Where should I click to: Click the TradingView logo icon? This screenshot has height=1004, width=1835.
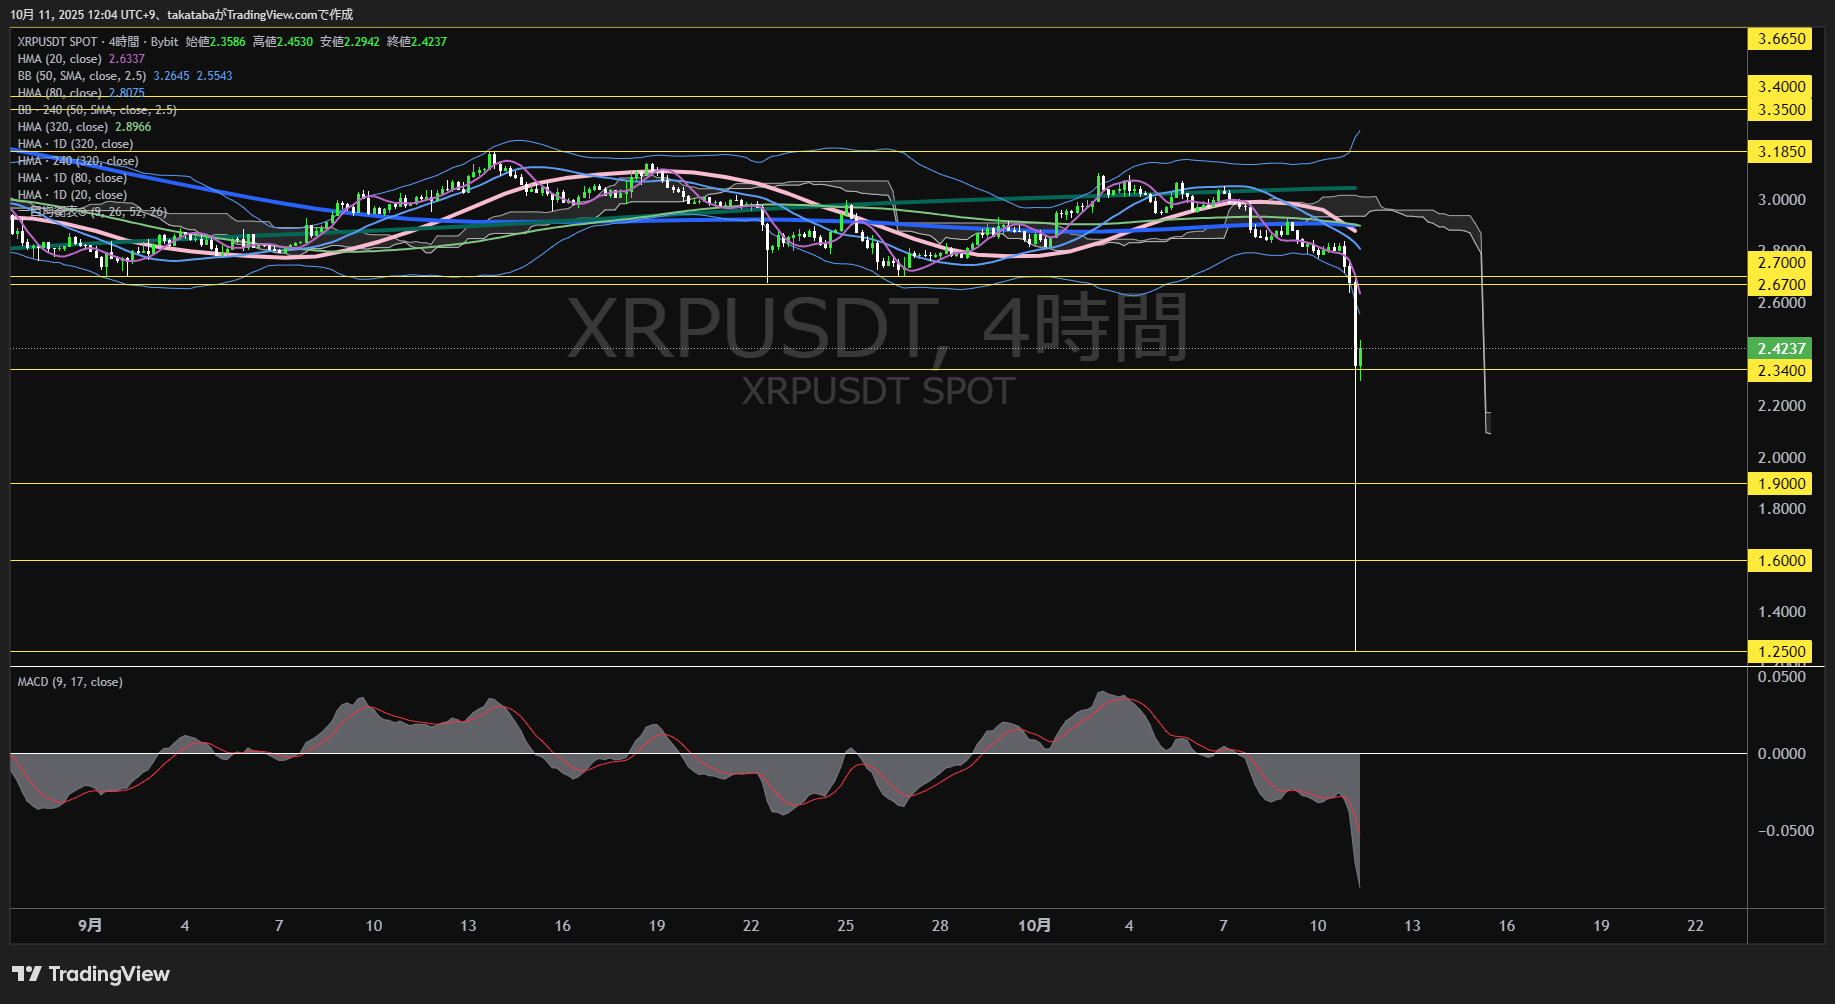click(x=27, y=974)
